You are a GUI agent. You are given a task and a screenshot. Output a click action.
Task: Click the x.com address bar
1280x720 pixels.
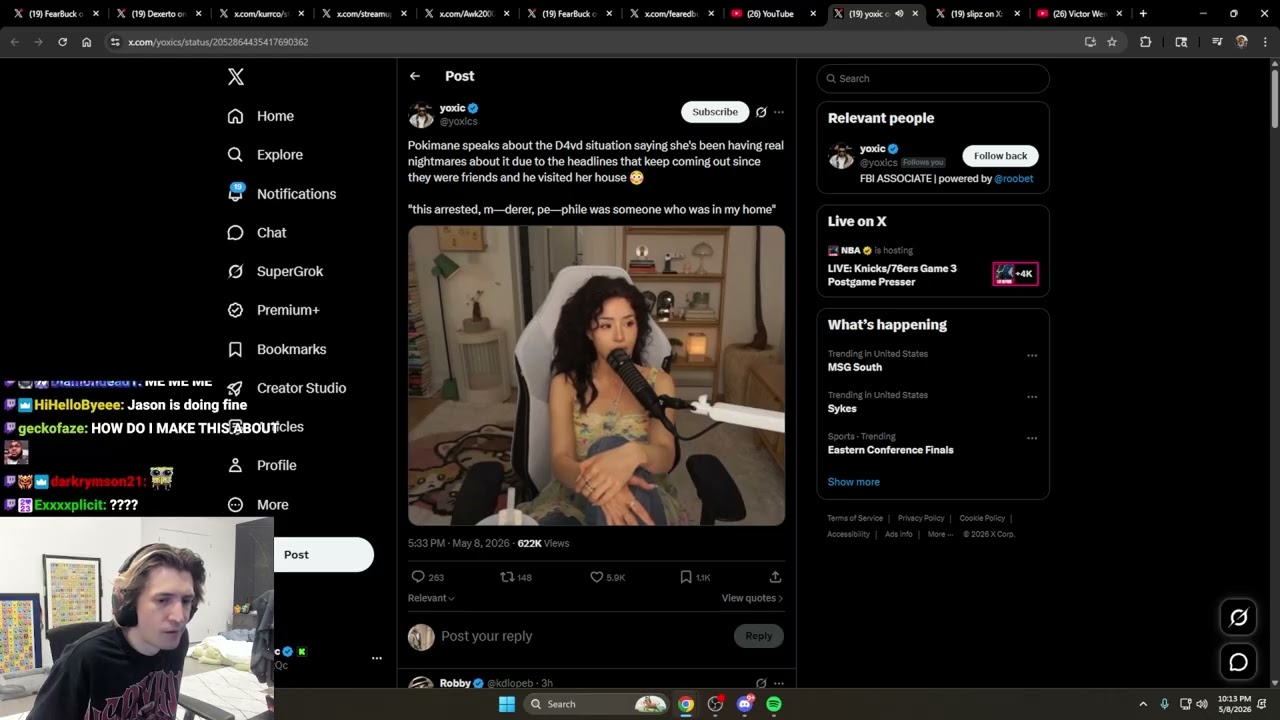click(x=595, y=42)
